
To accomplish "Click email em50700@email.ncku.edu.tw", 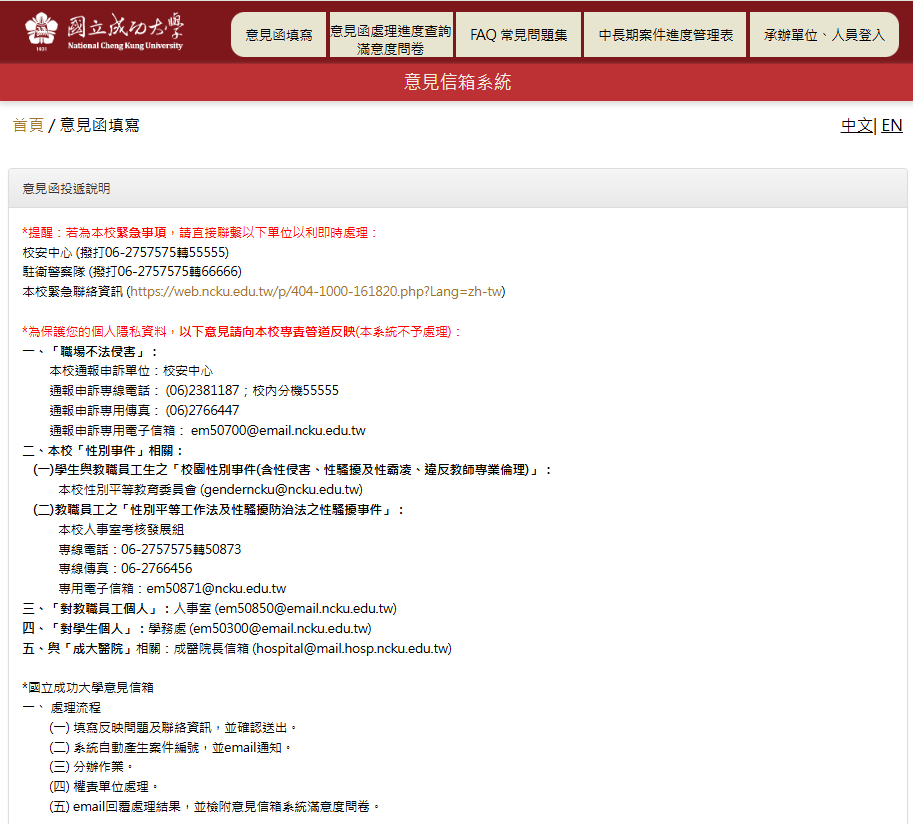I will 278,430.
